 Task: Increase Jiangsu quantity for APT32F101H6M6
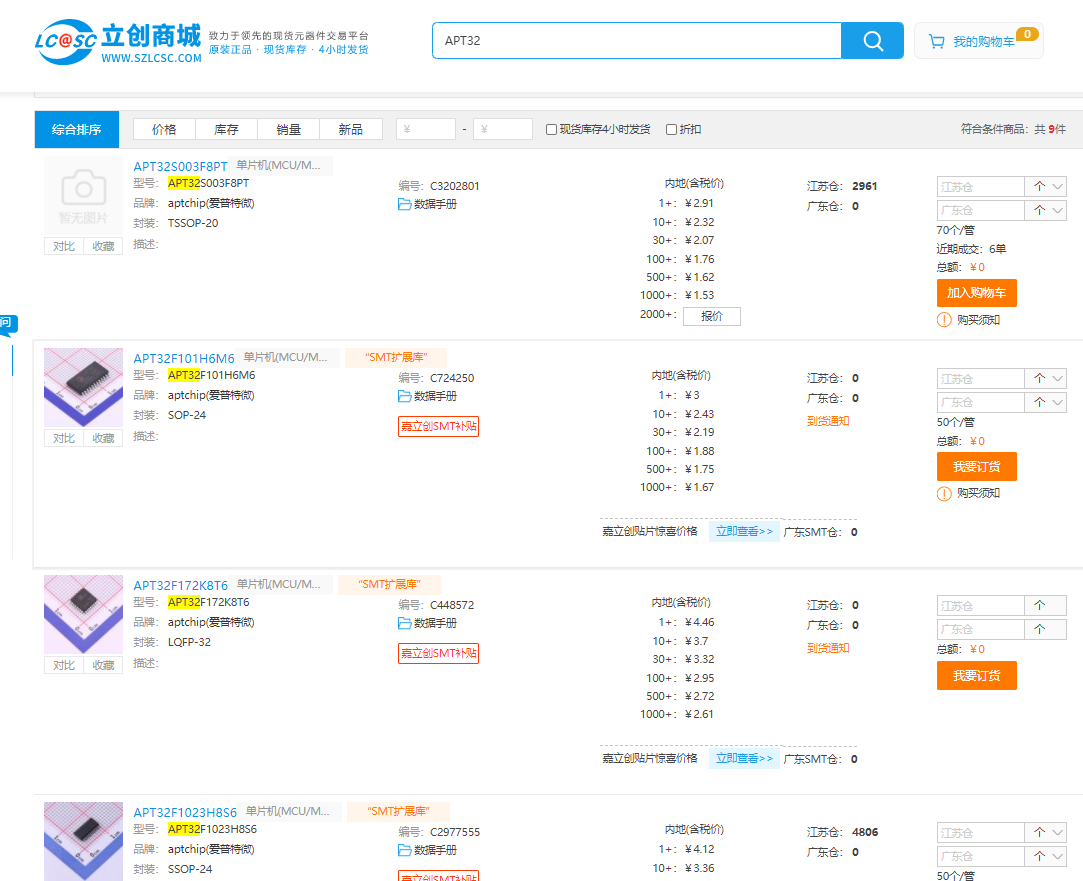[x=1039, y=378]
